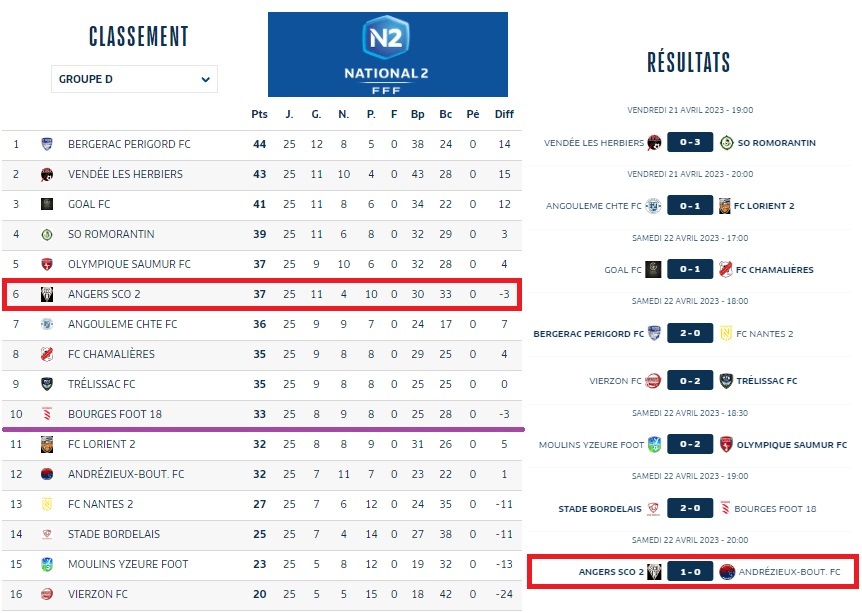Click the Pts column header
Screen dimensions: 862x613
pos(259,114)
